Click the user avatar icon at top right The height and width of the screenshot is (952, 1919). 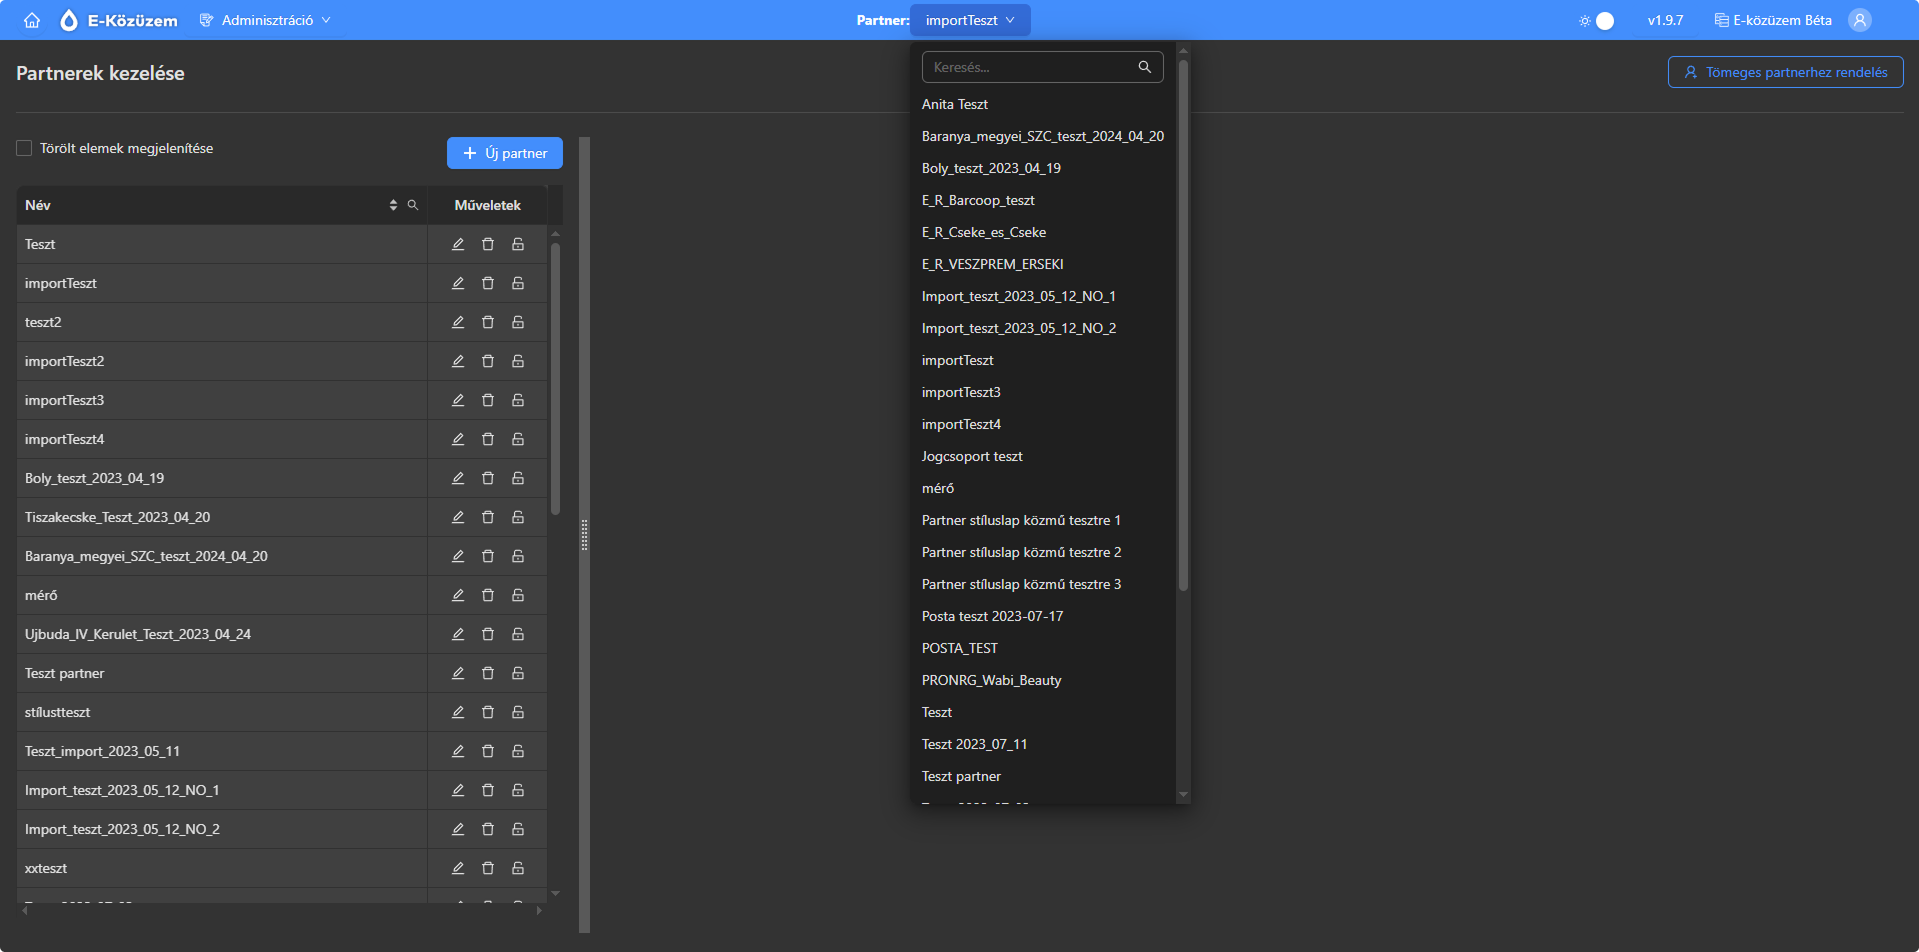point(1859,20)
